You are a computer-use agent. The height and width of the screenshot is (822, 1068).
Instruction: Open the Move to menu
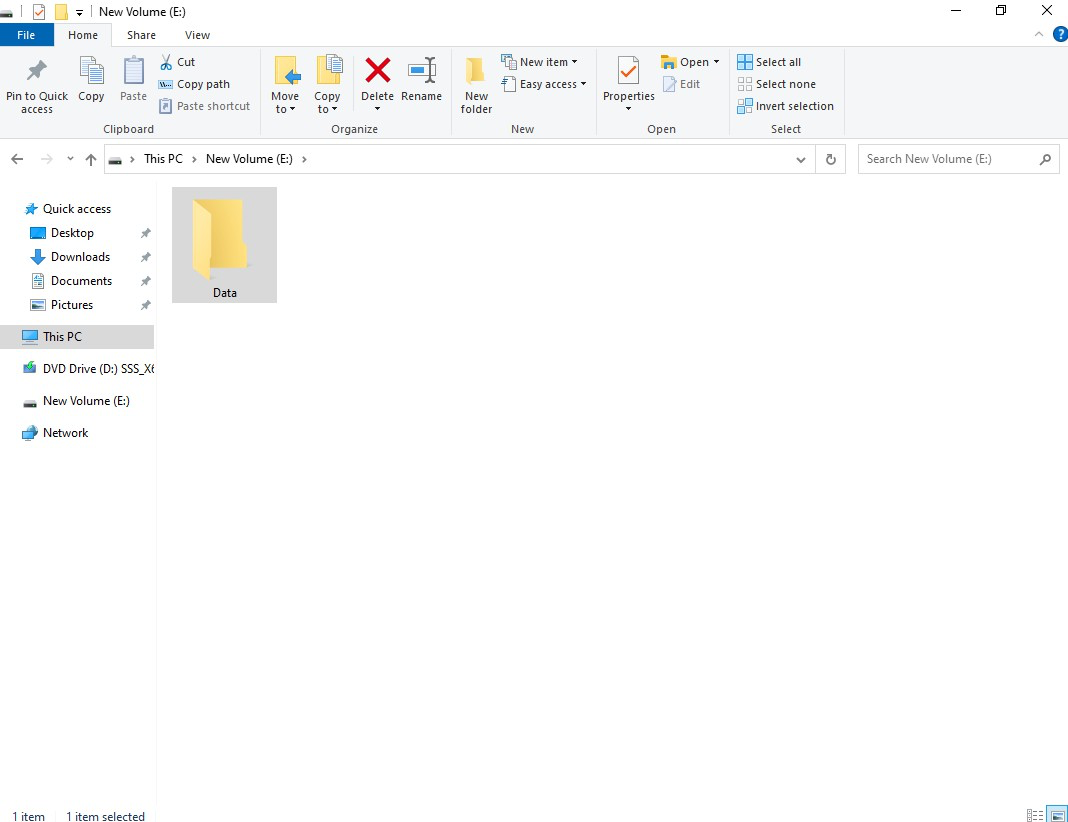coord(285,86)
